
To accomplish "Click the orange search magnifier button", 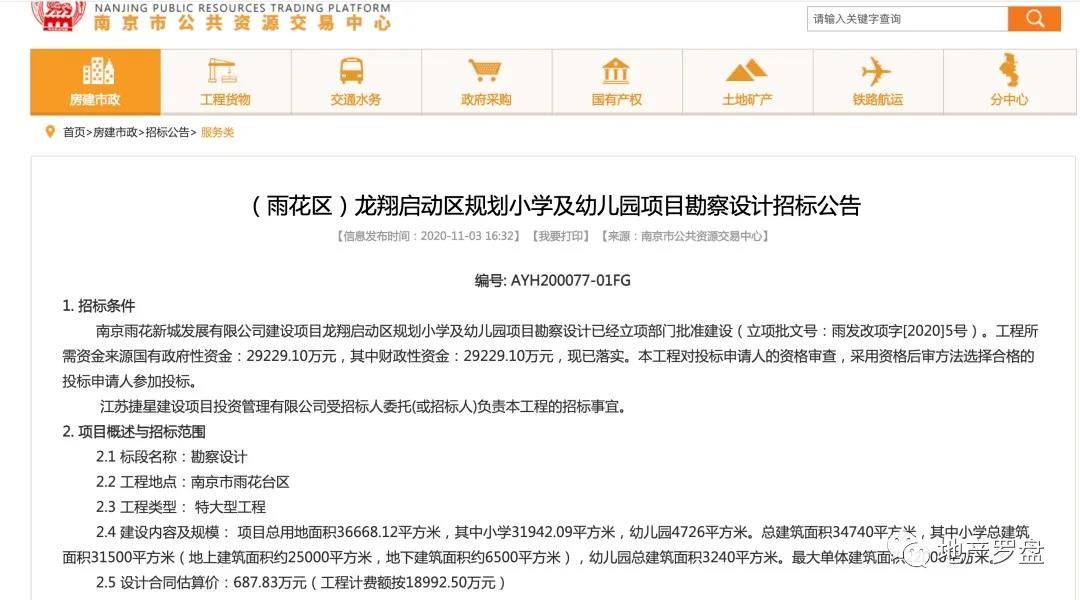I will [x=1034, y=18].
